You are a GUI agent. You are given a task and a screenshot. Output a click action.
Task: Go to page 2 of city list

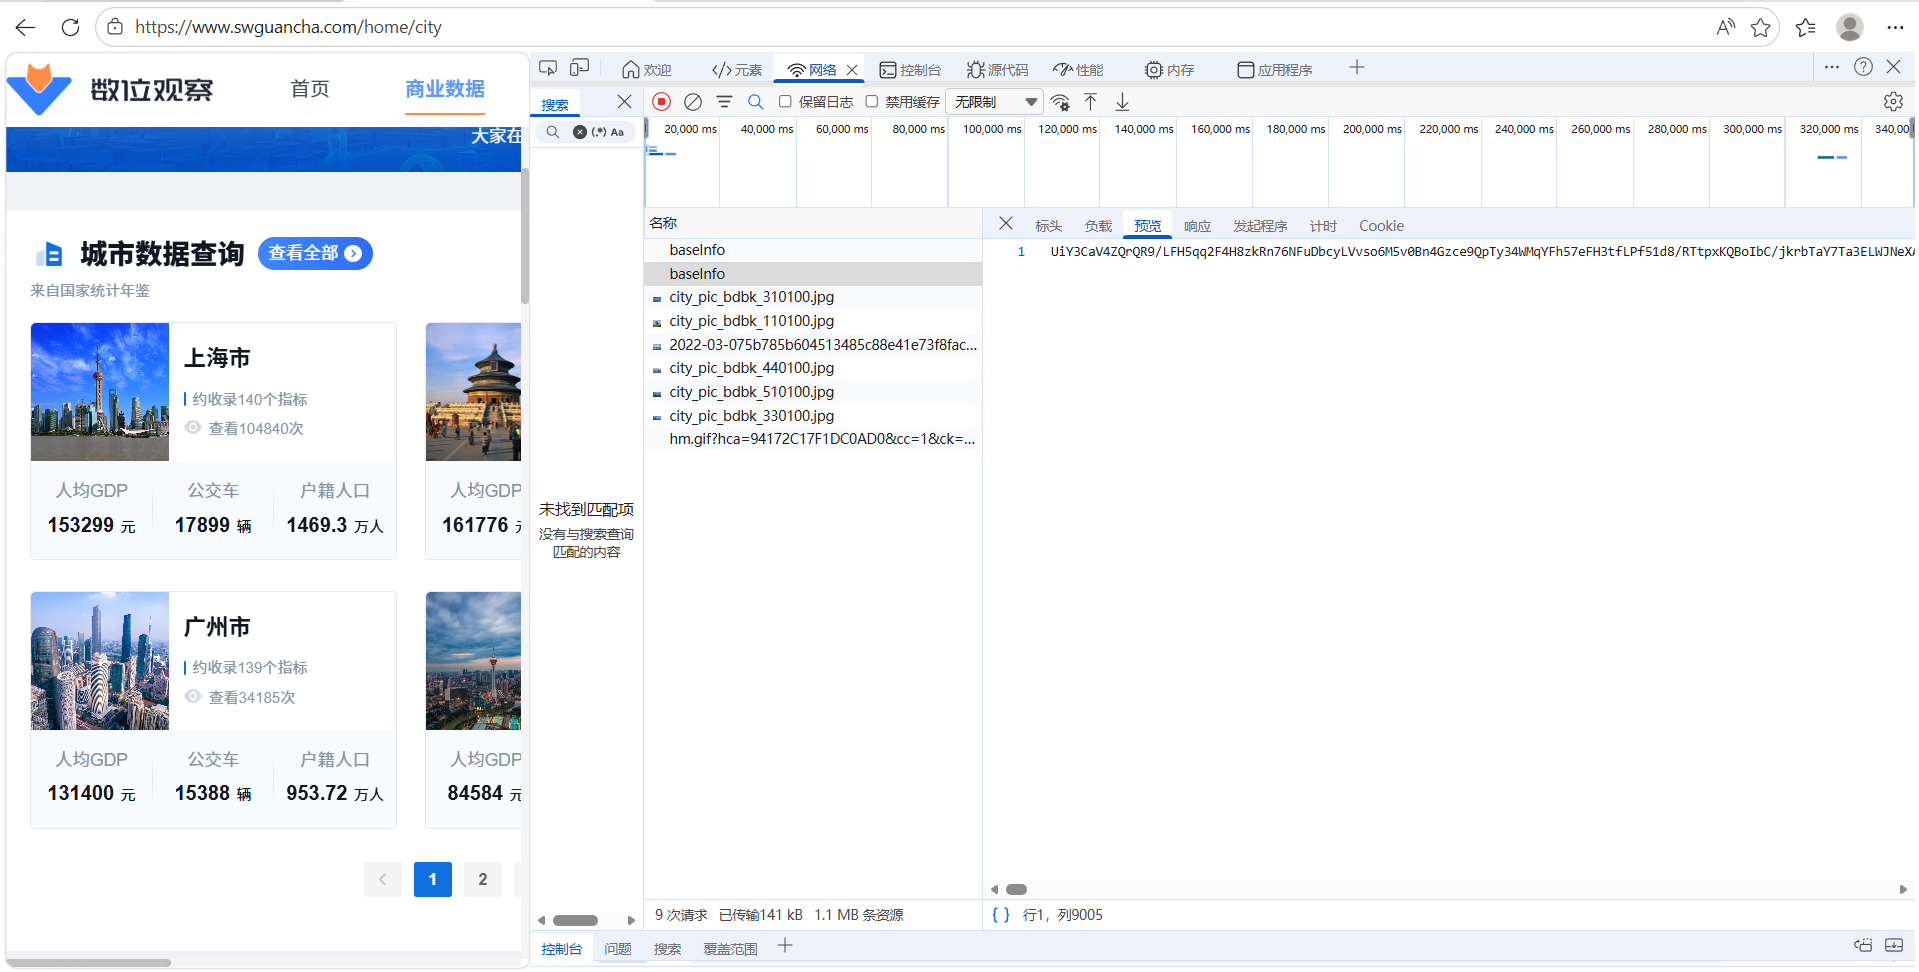(483, 879)
